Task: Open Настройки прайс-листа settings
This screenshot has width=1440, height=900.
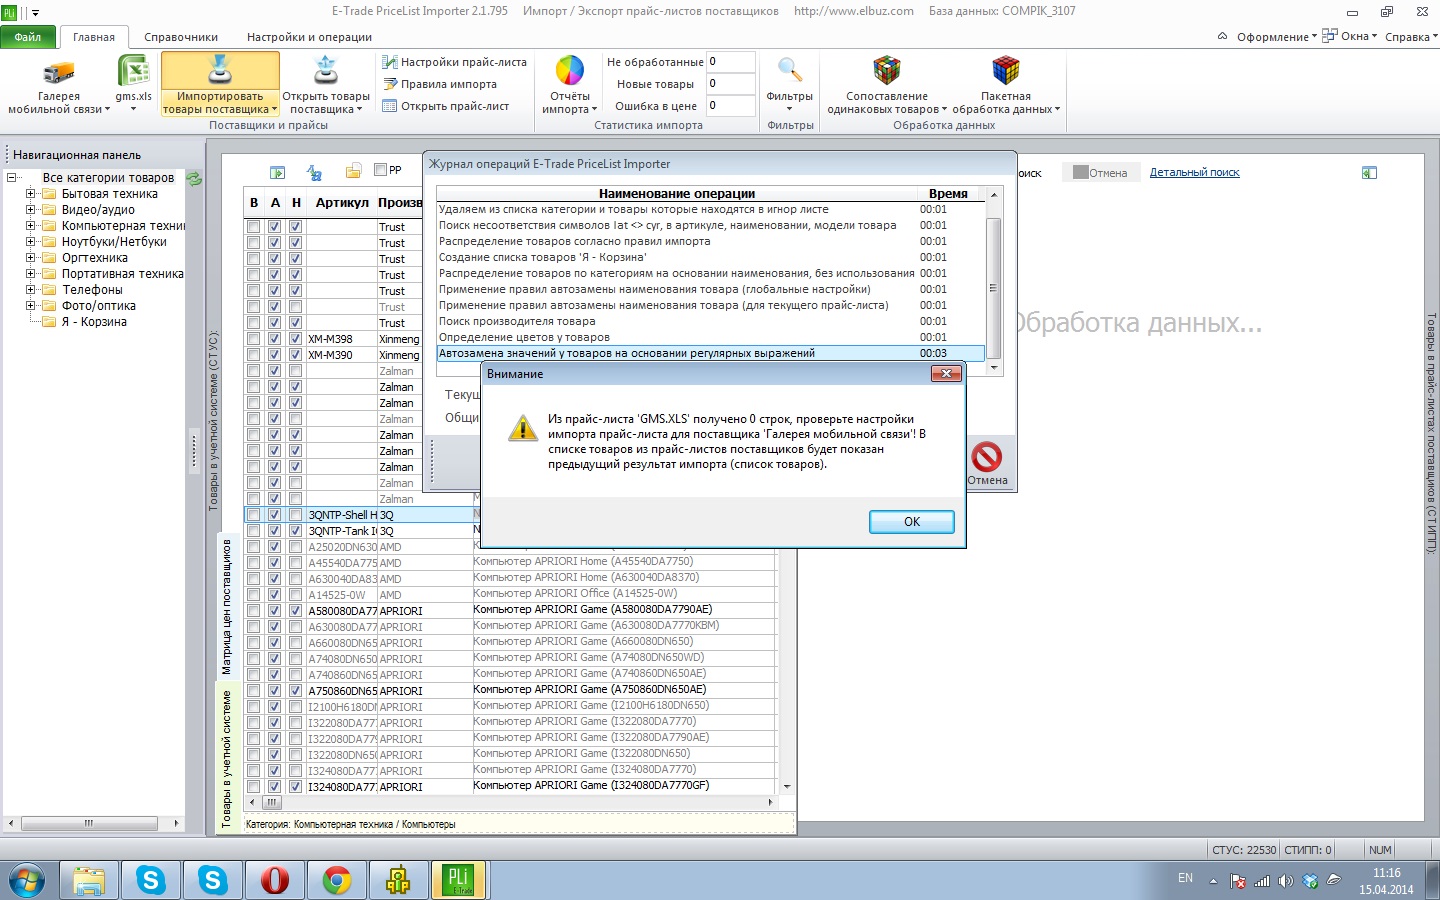Action: (454, 62)
